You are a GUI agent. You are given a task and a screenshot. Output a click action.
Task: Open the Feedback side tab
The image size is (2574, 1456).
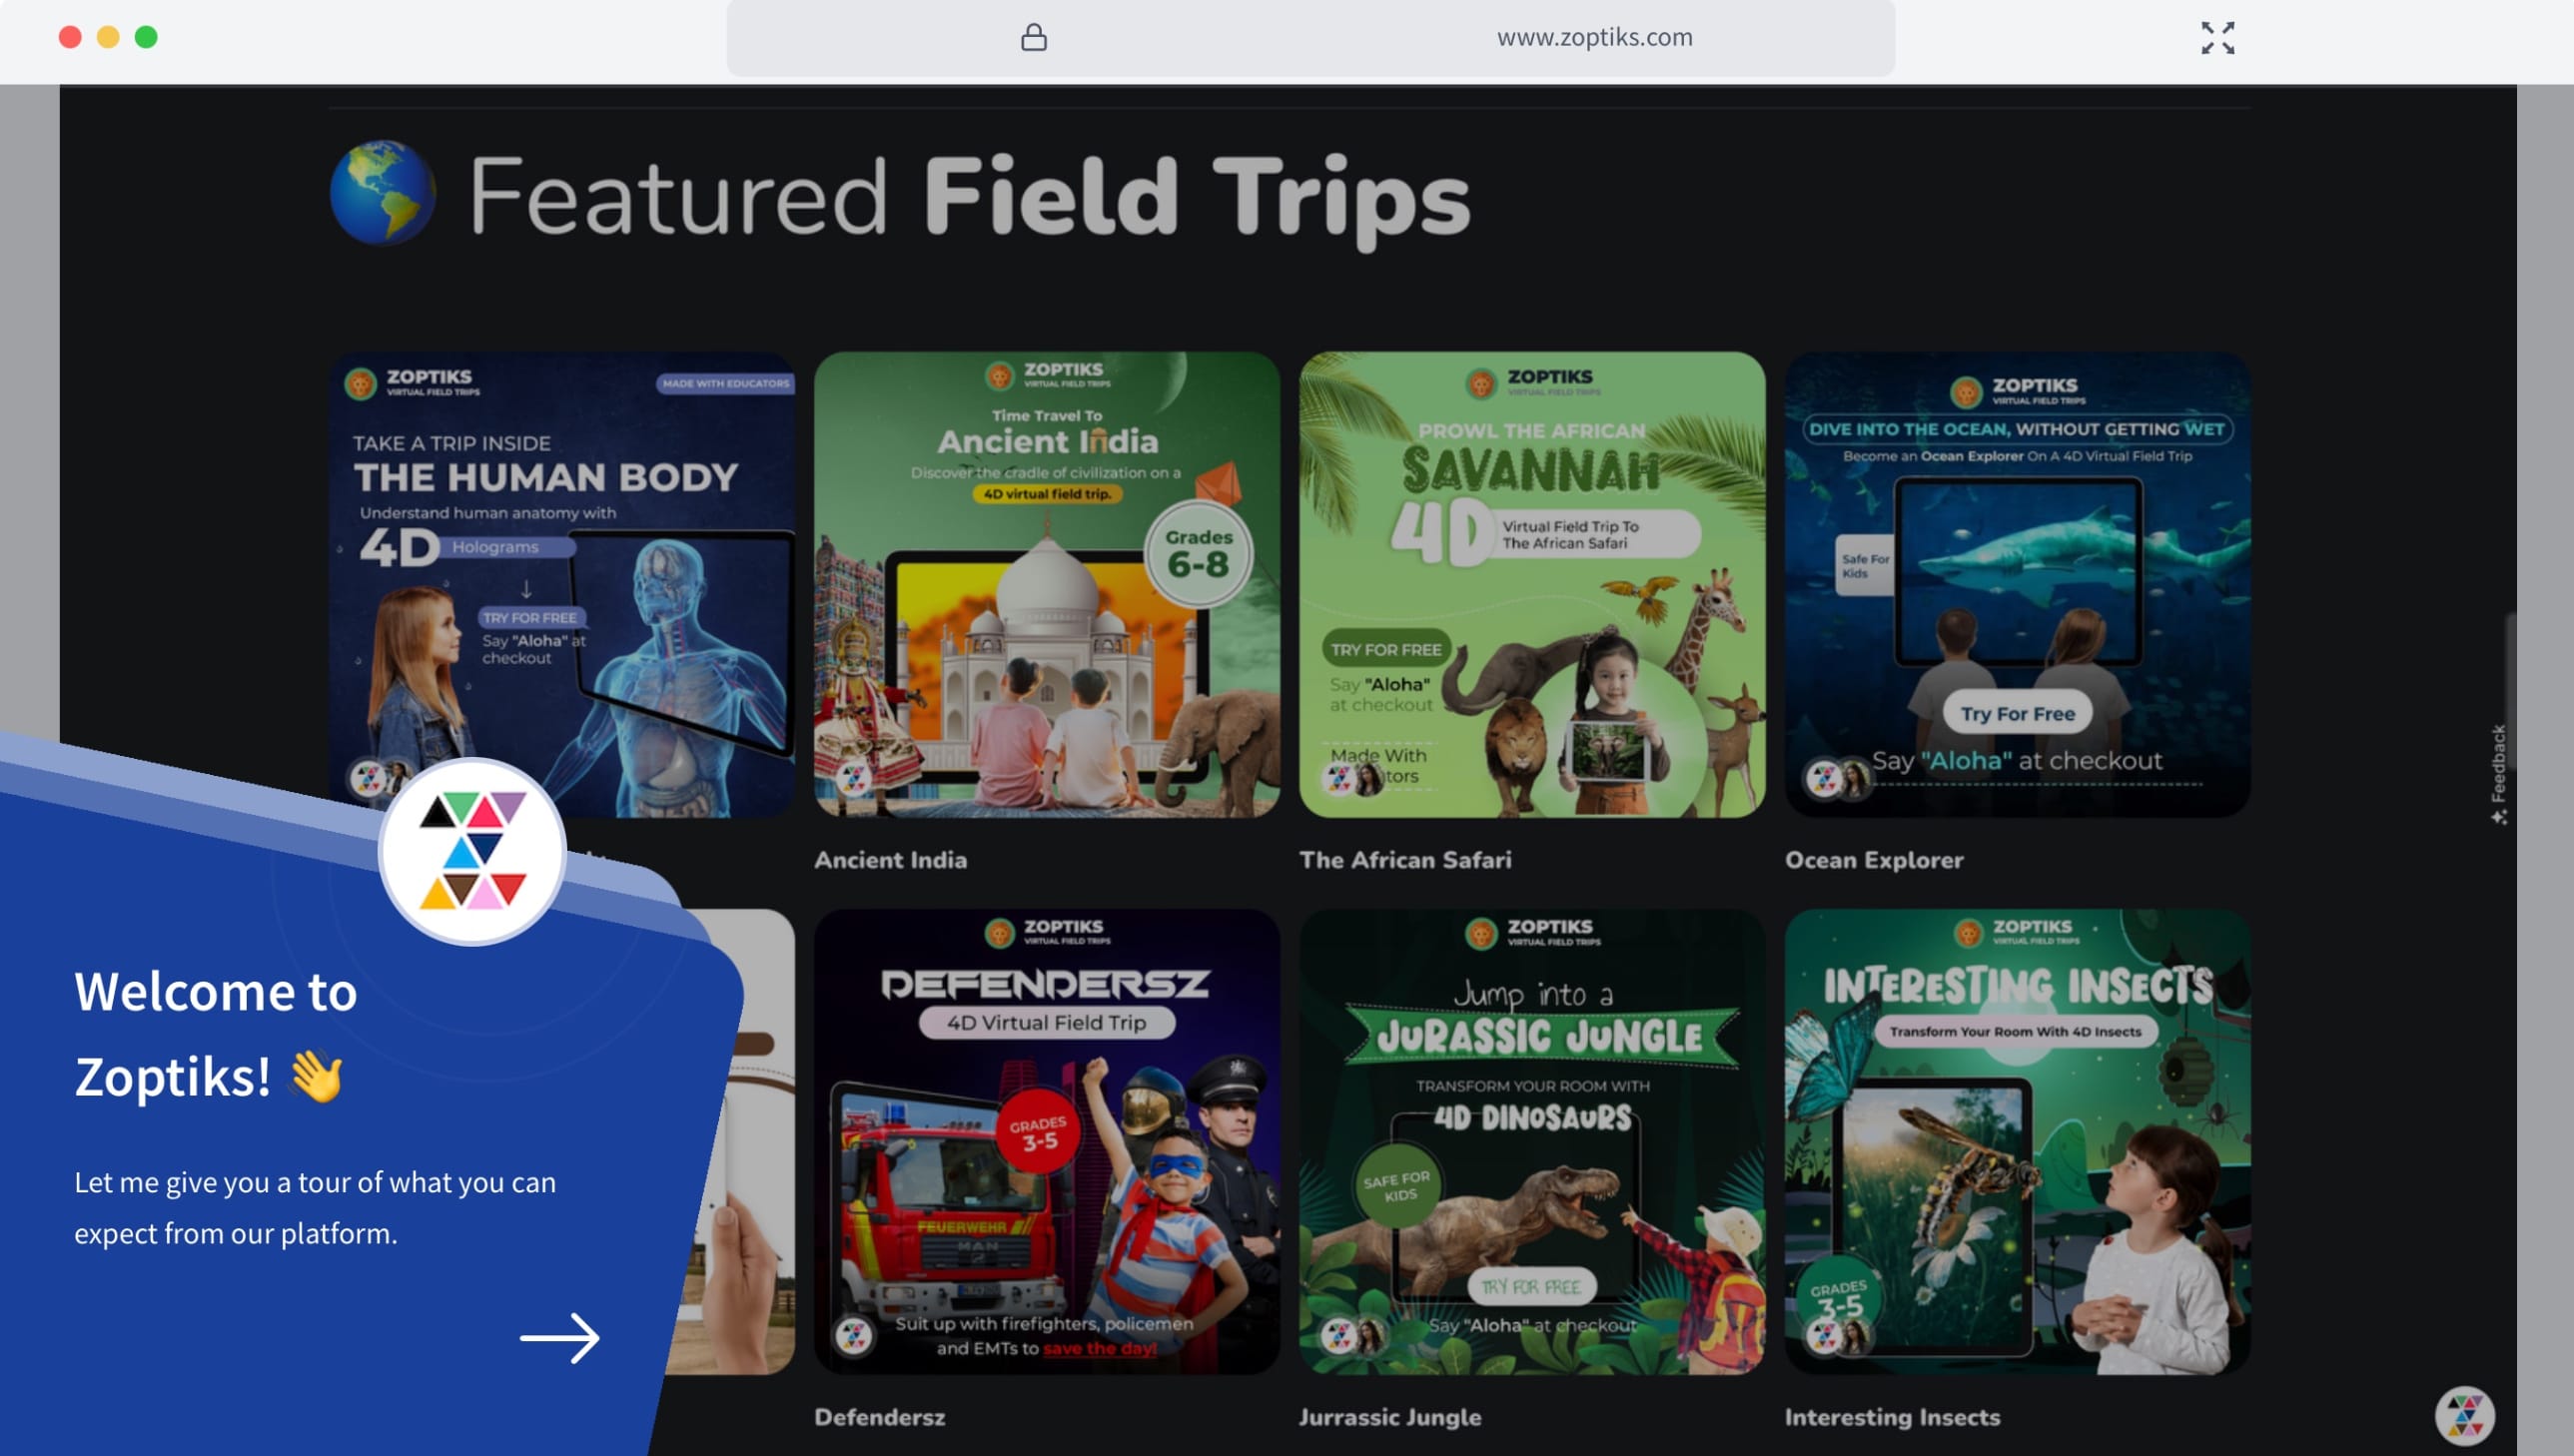tap(2498, 774)
